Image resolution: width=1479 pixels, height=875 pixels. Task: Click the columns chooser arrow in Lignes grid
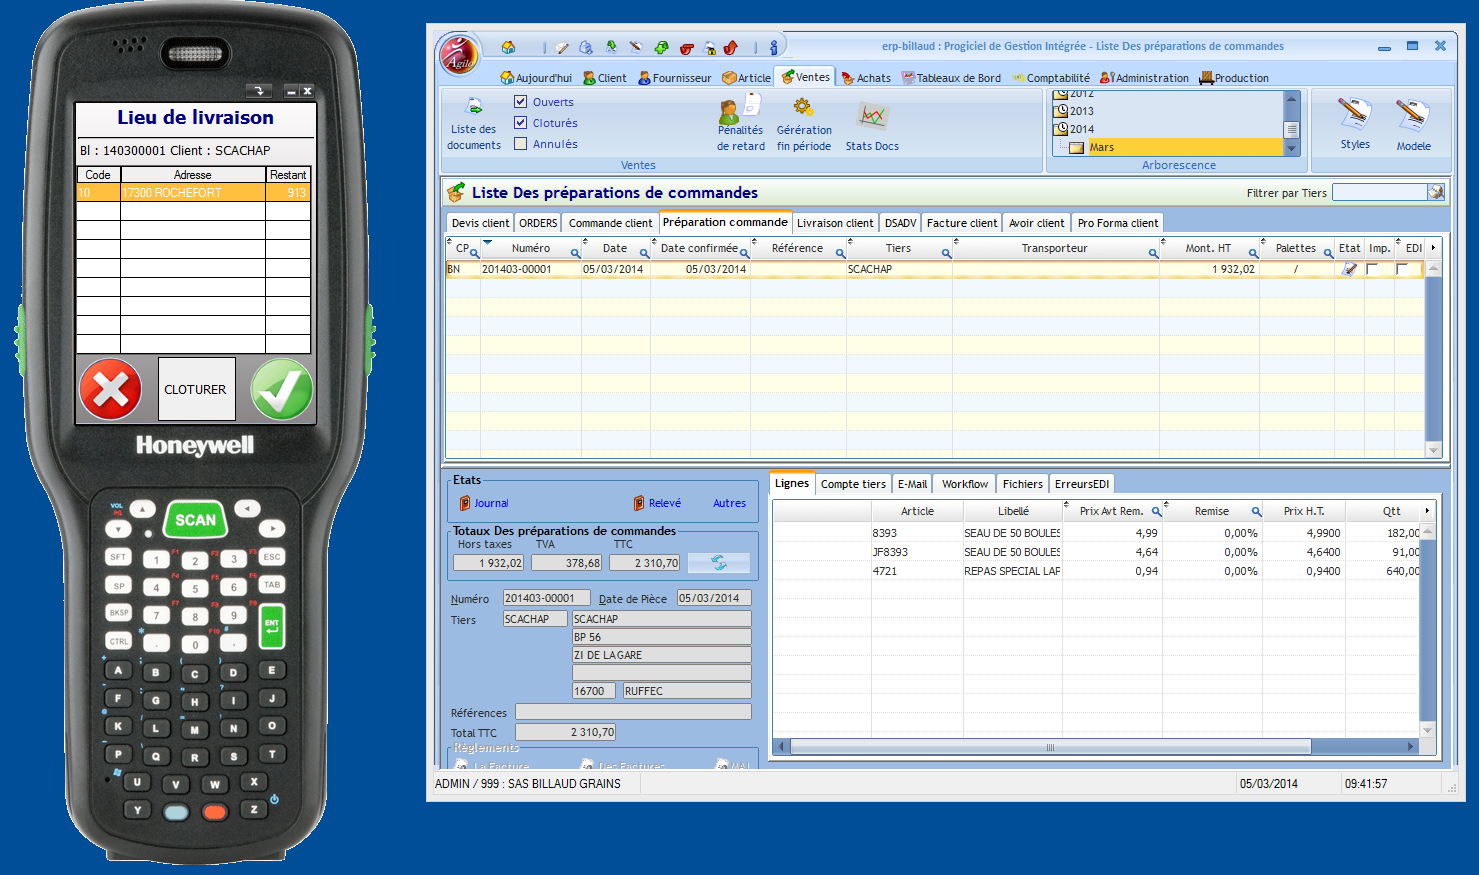coord(1427,510)
